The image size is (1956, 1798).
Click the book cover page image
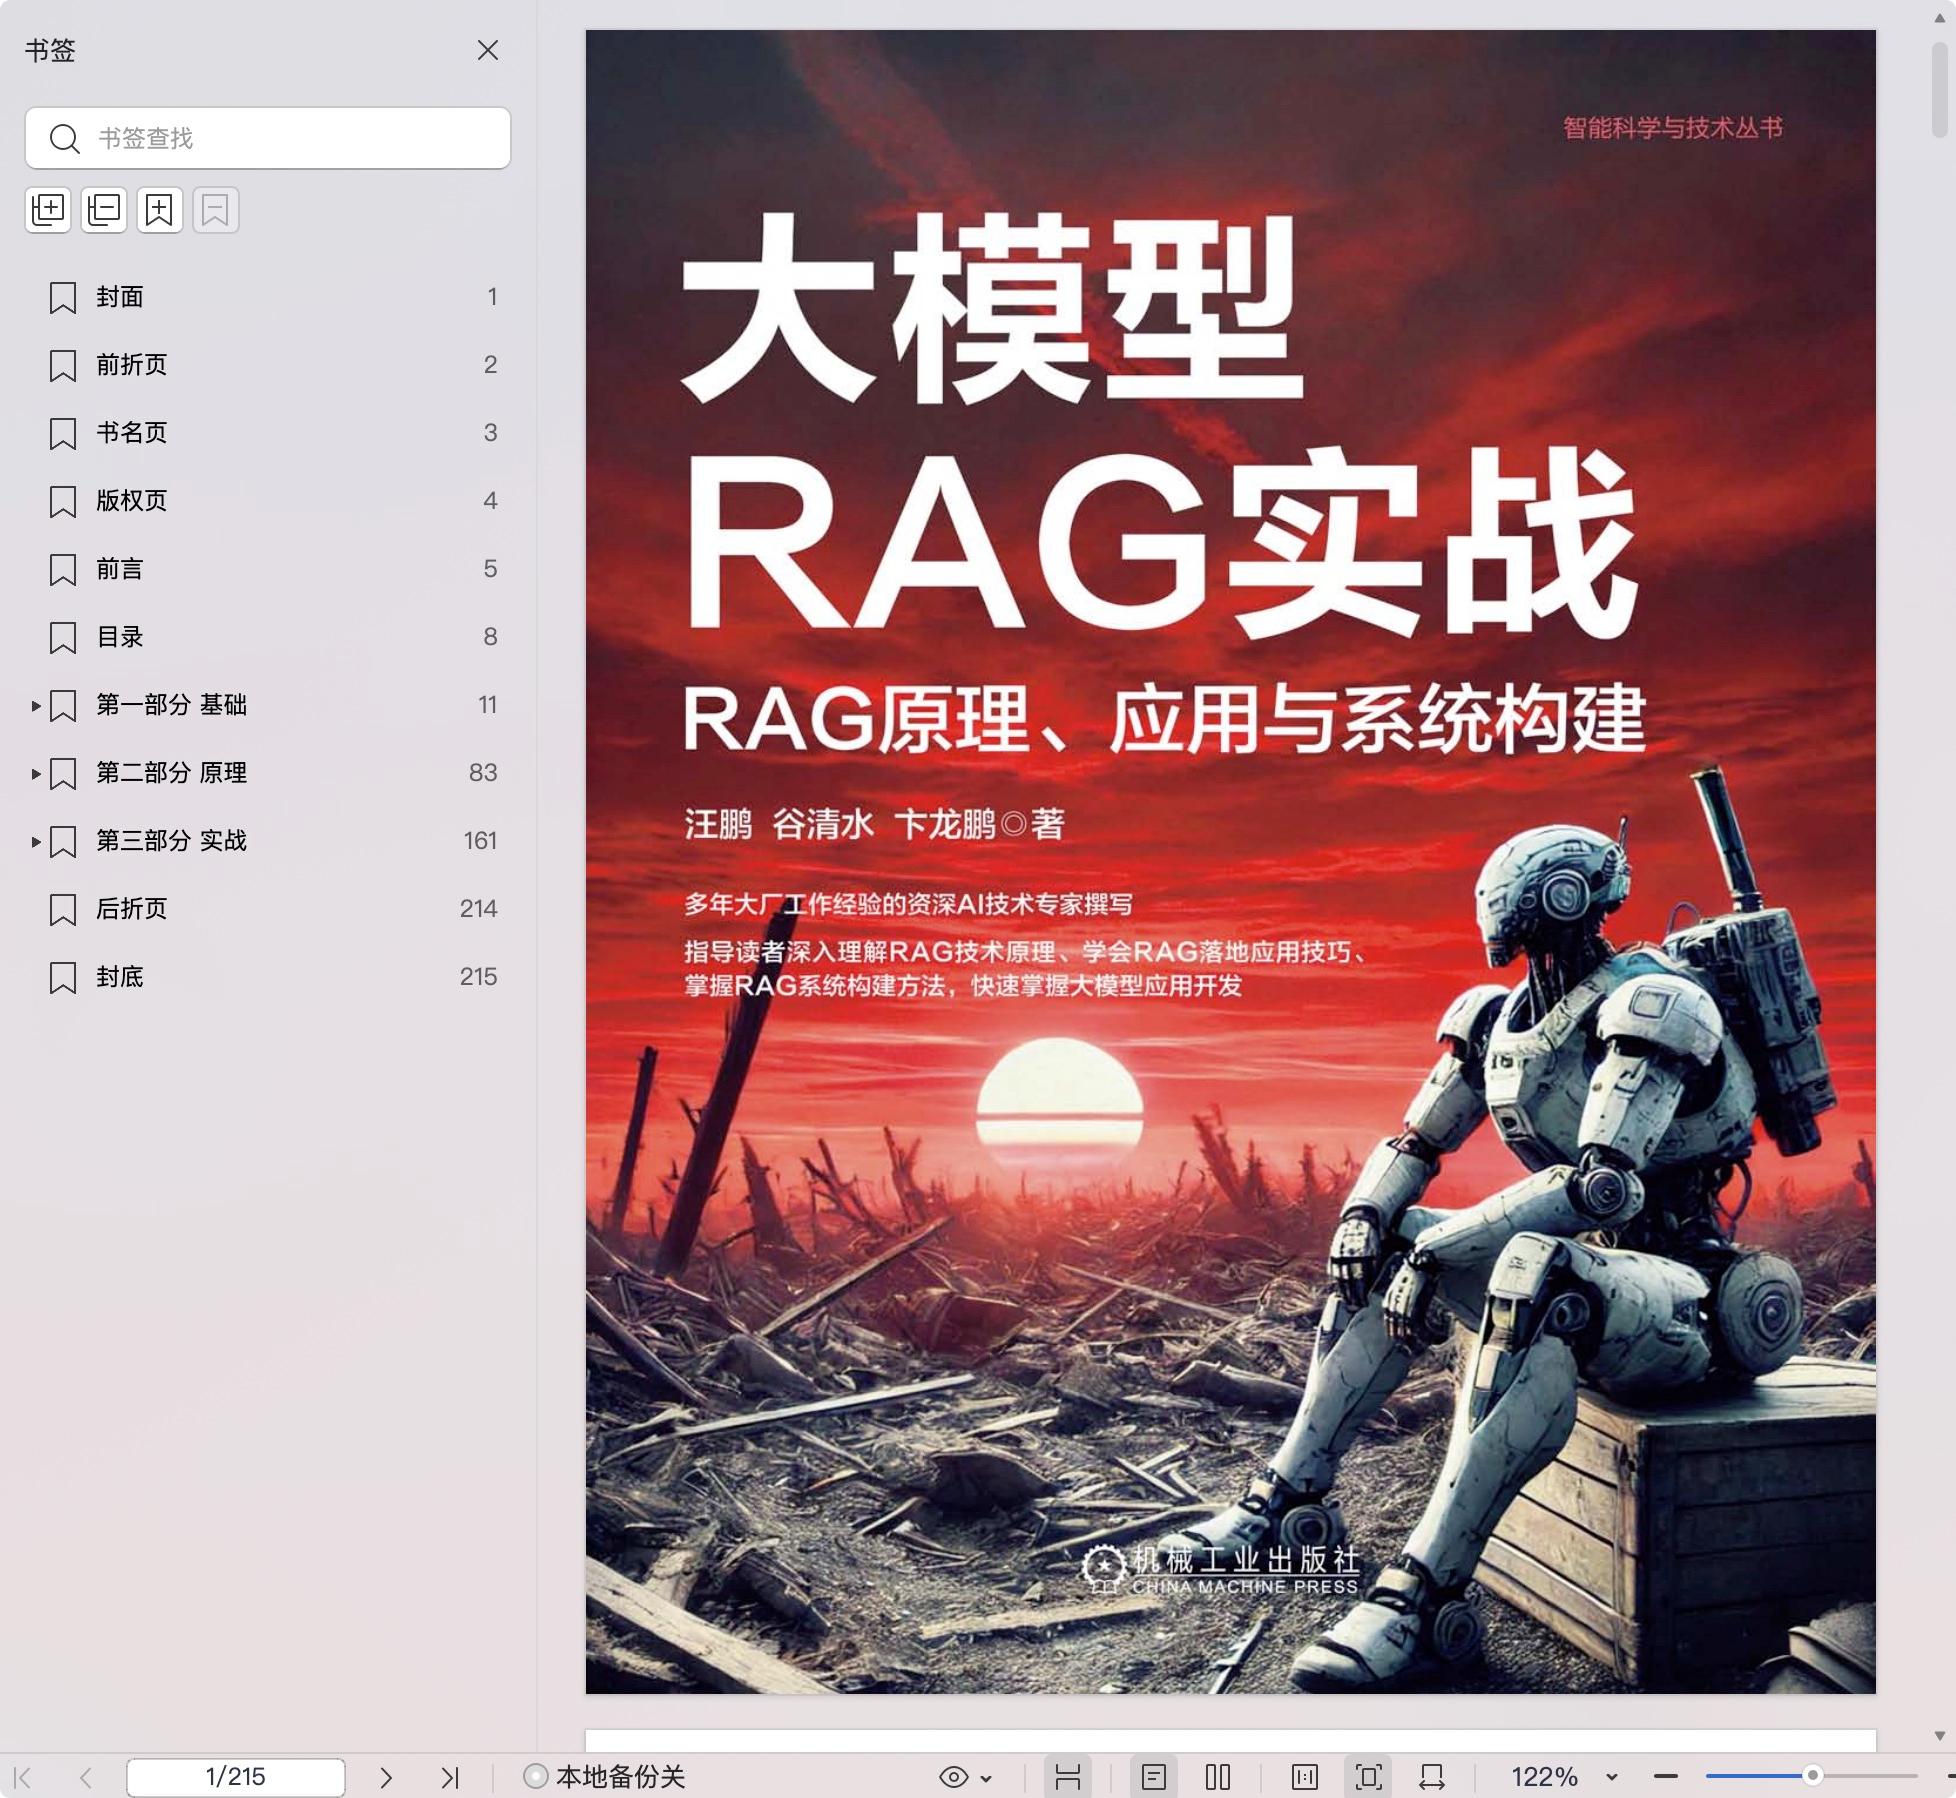coord(1231,862)
